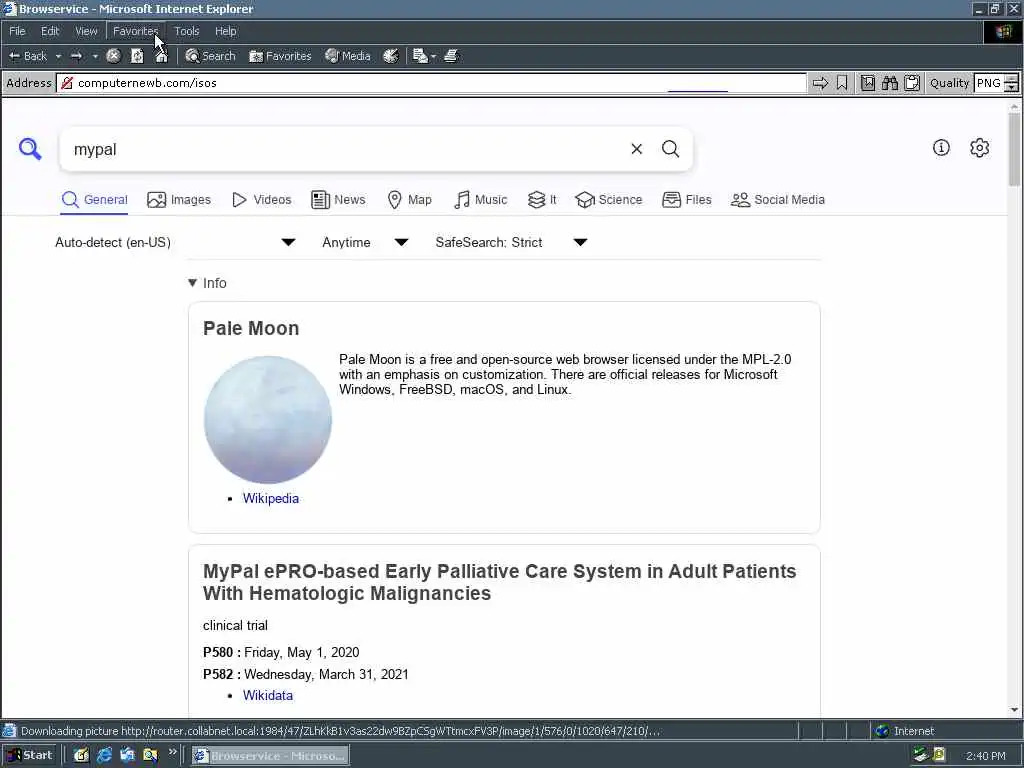Click the page vertical scrollbar thumb

tap(1014, 149)
